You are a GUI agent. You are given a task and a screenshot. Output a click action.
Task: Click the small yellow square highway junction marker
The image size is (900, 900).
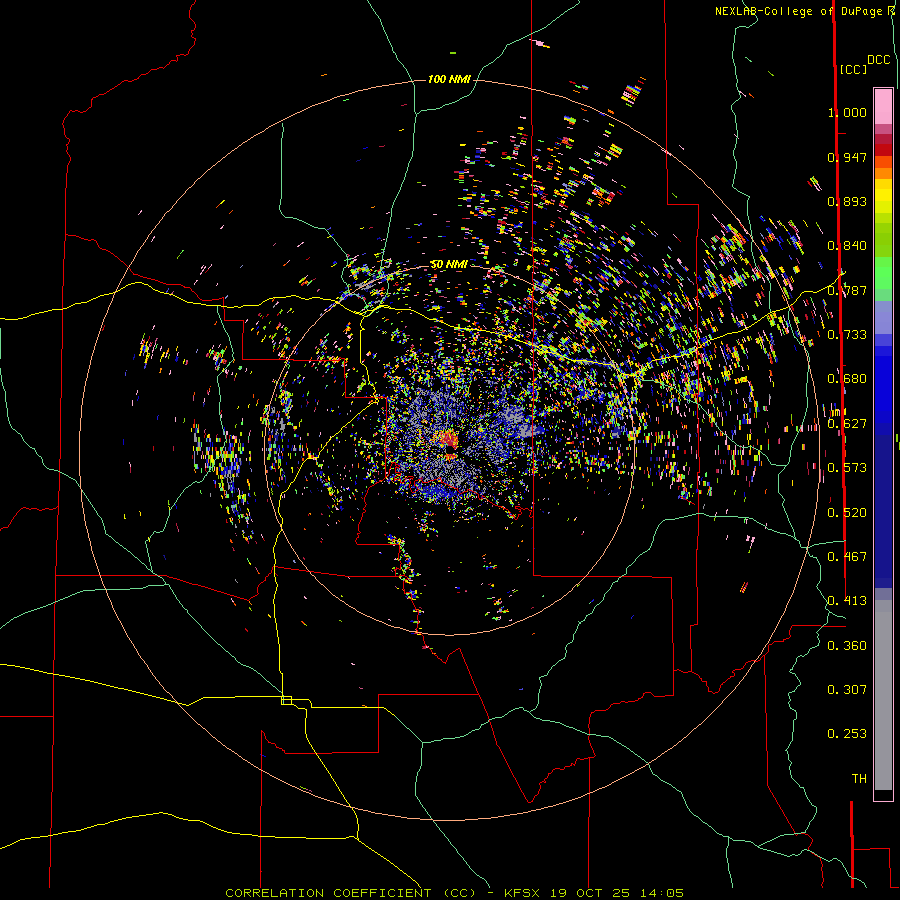[x=286, y=700]
